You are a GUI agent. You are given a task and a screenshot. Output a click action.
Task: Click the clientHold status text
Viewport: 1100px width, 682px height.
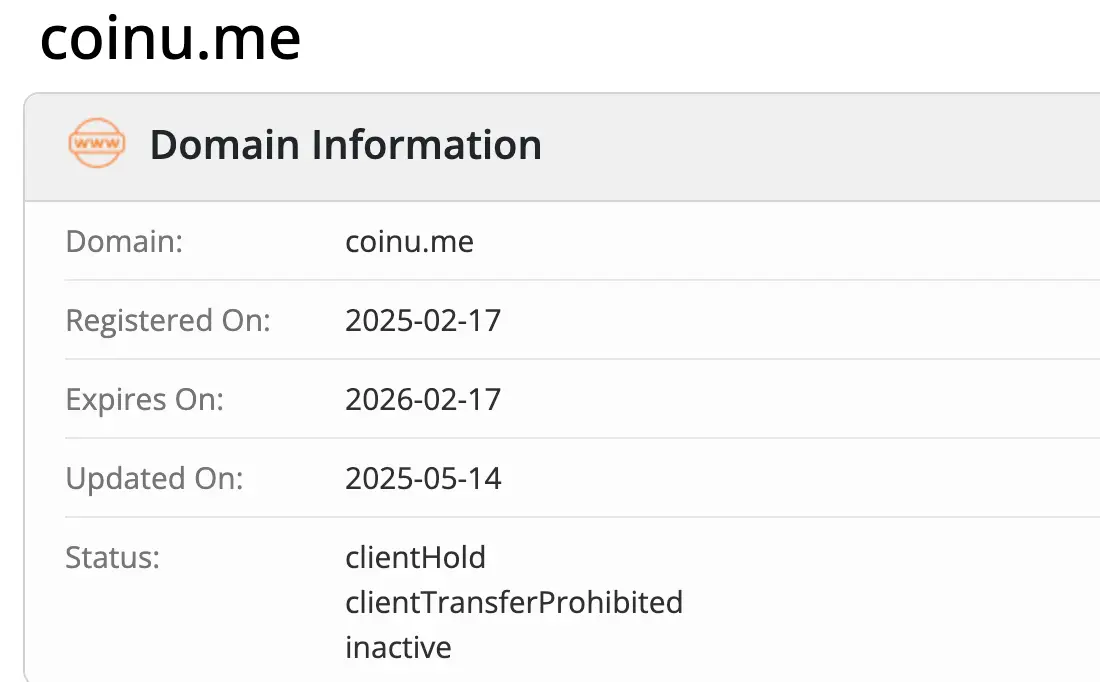click(x=415, y=557)
